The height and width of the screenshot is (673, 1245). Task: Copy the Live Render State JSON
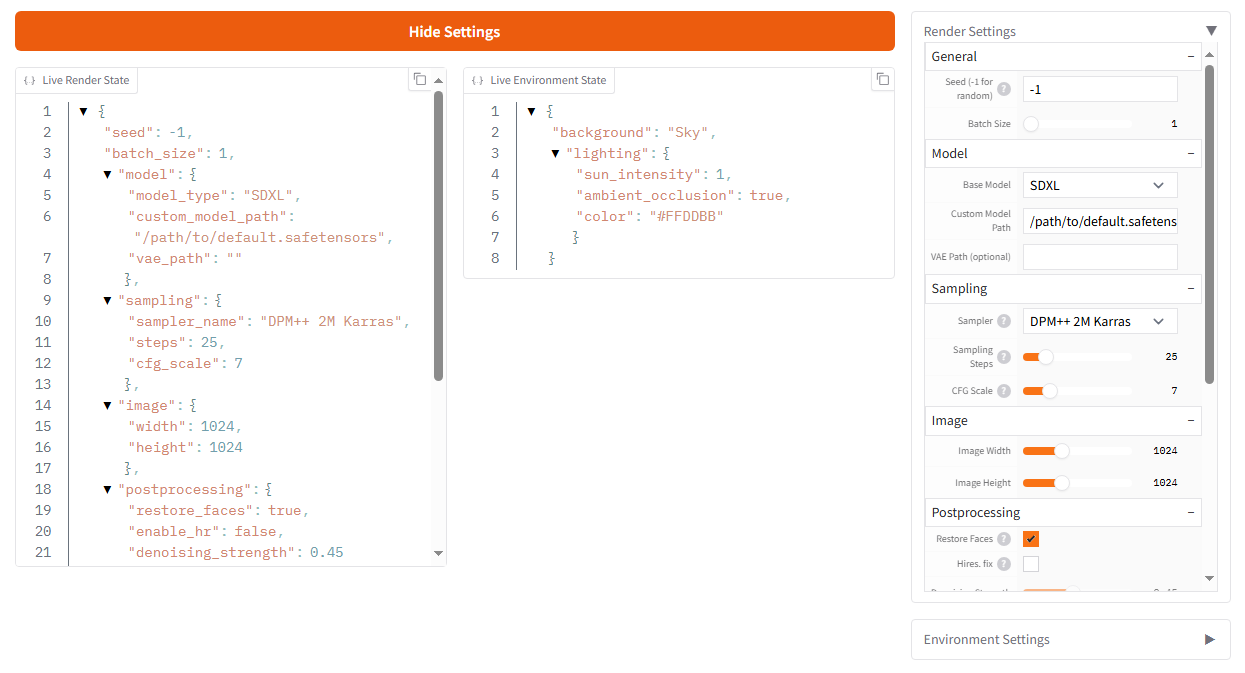point(420,80)
